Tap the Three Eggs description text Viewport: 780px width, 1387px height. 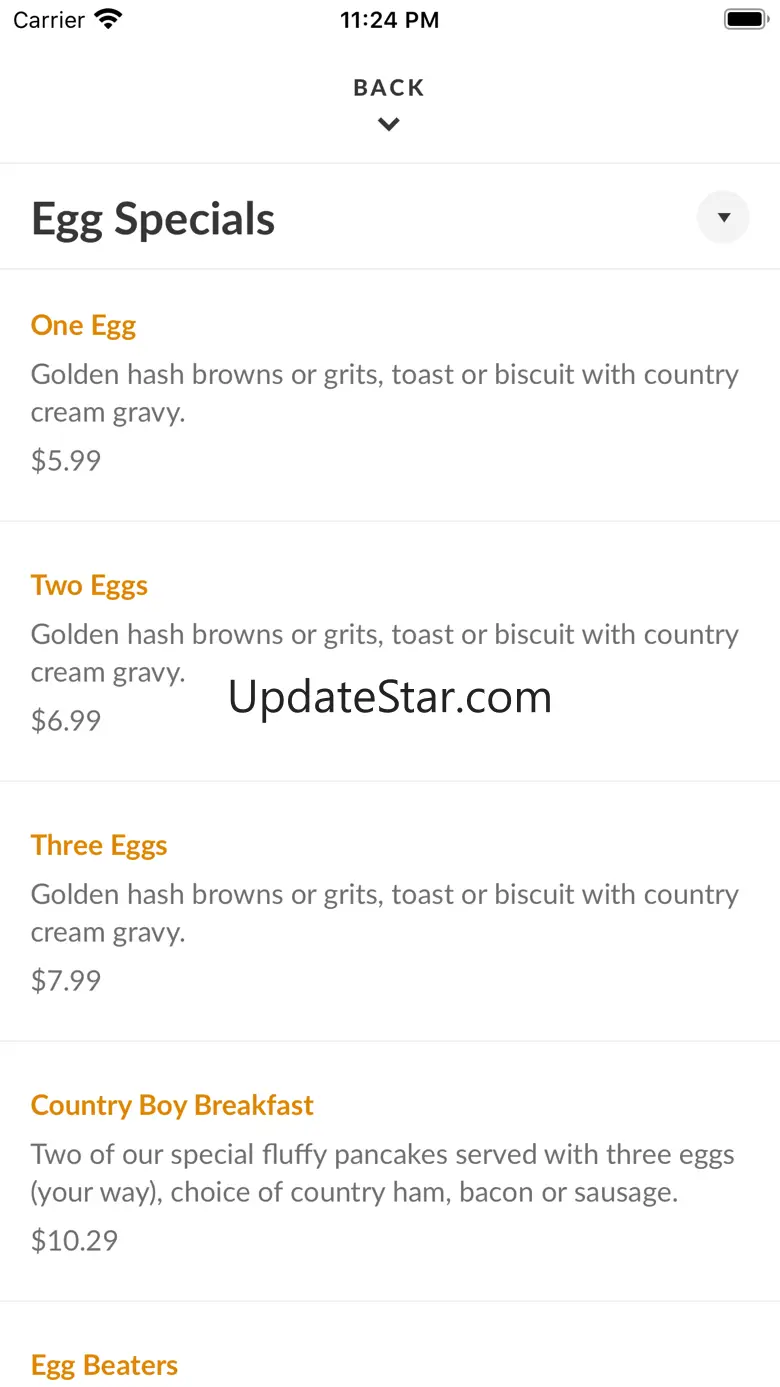tap(385, 913)
